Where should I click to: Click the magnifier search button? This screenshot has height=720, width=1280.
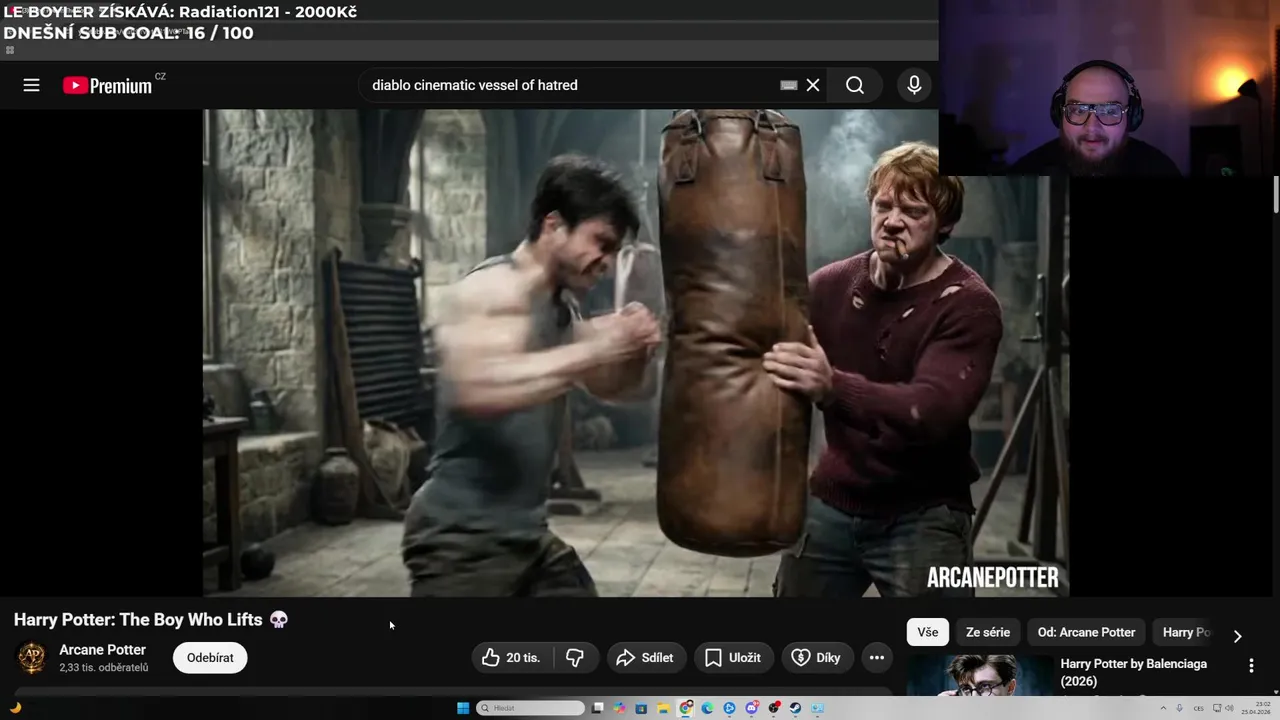click(x=855, y=85)
